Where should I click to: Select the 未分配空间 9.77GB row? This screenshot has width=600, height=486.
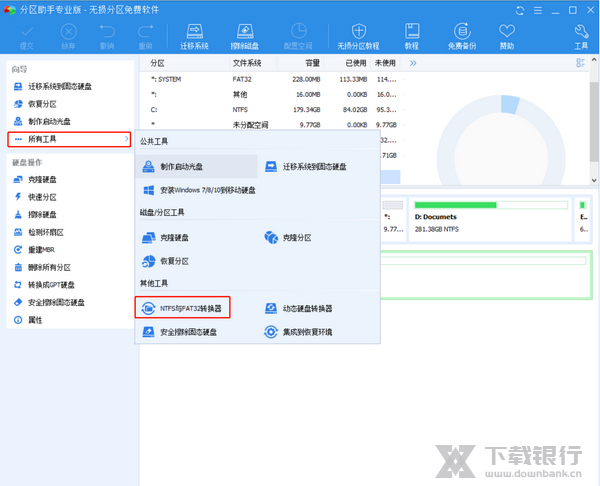coord(272,125)
